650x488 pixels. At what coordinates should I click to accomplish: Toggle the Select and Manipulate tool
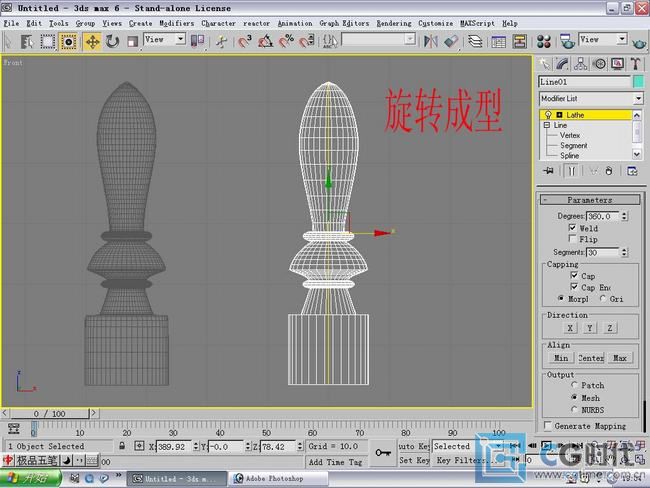pos(221,41)
